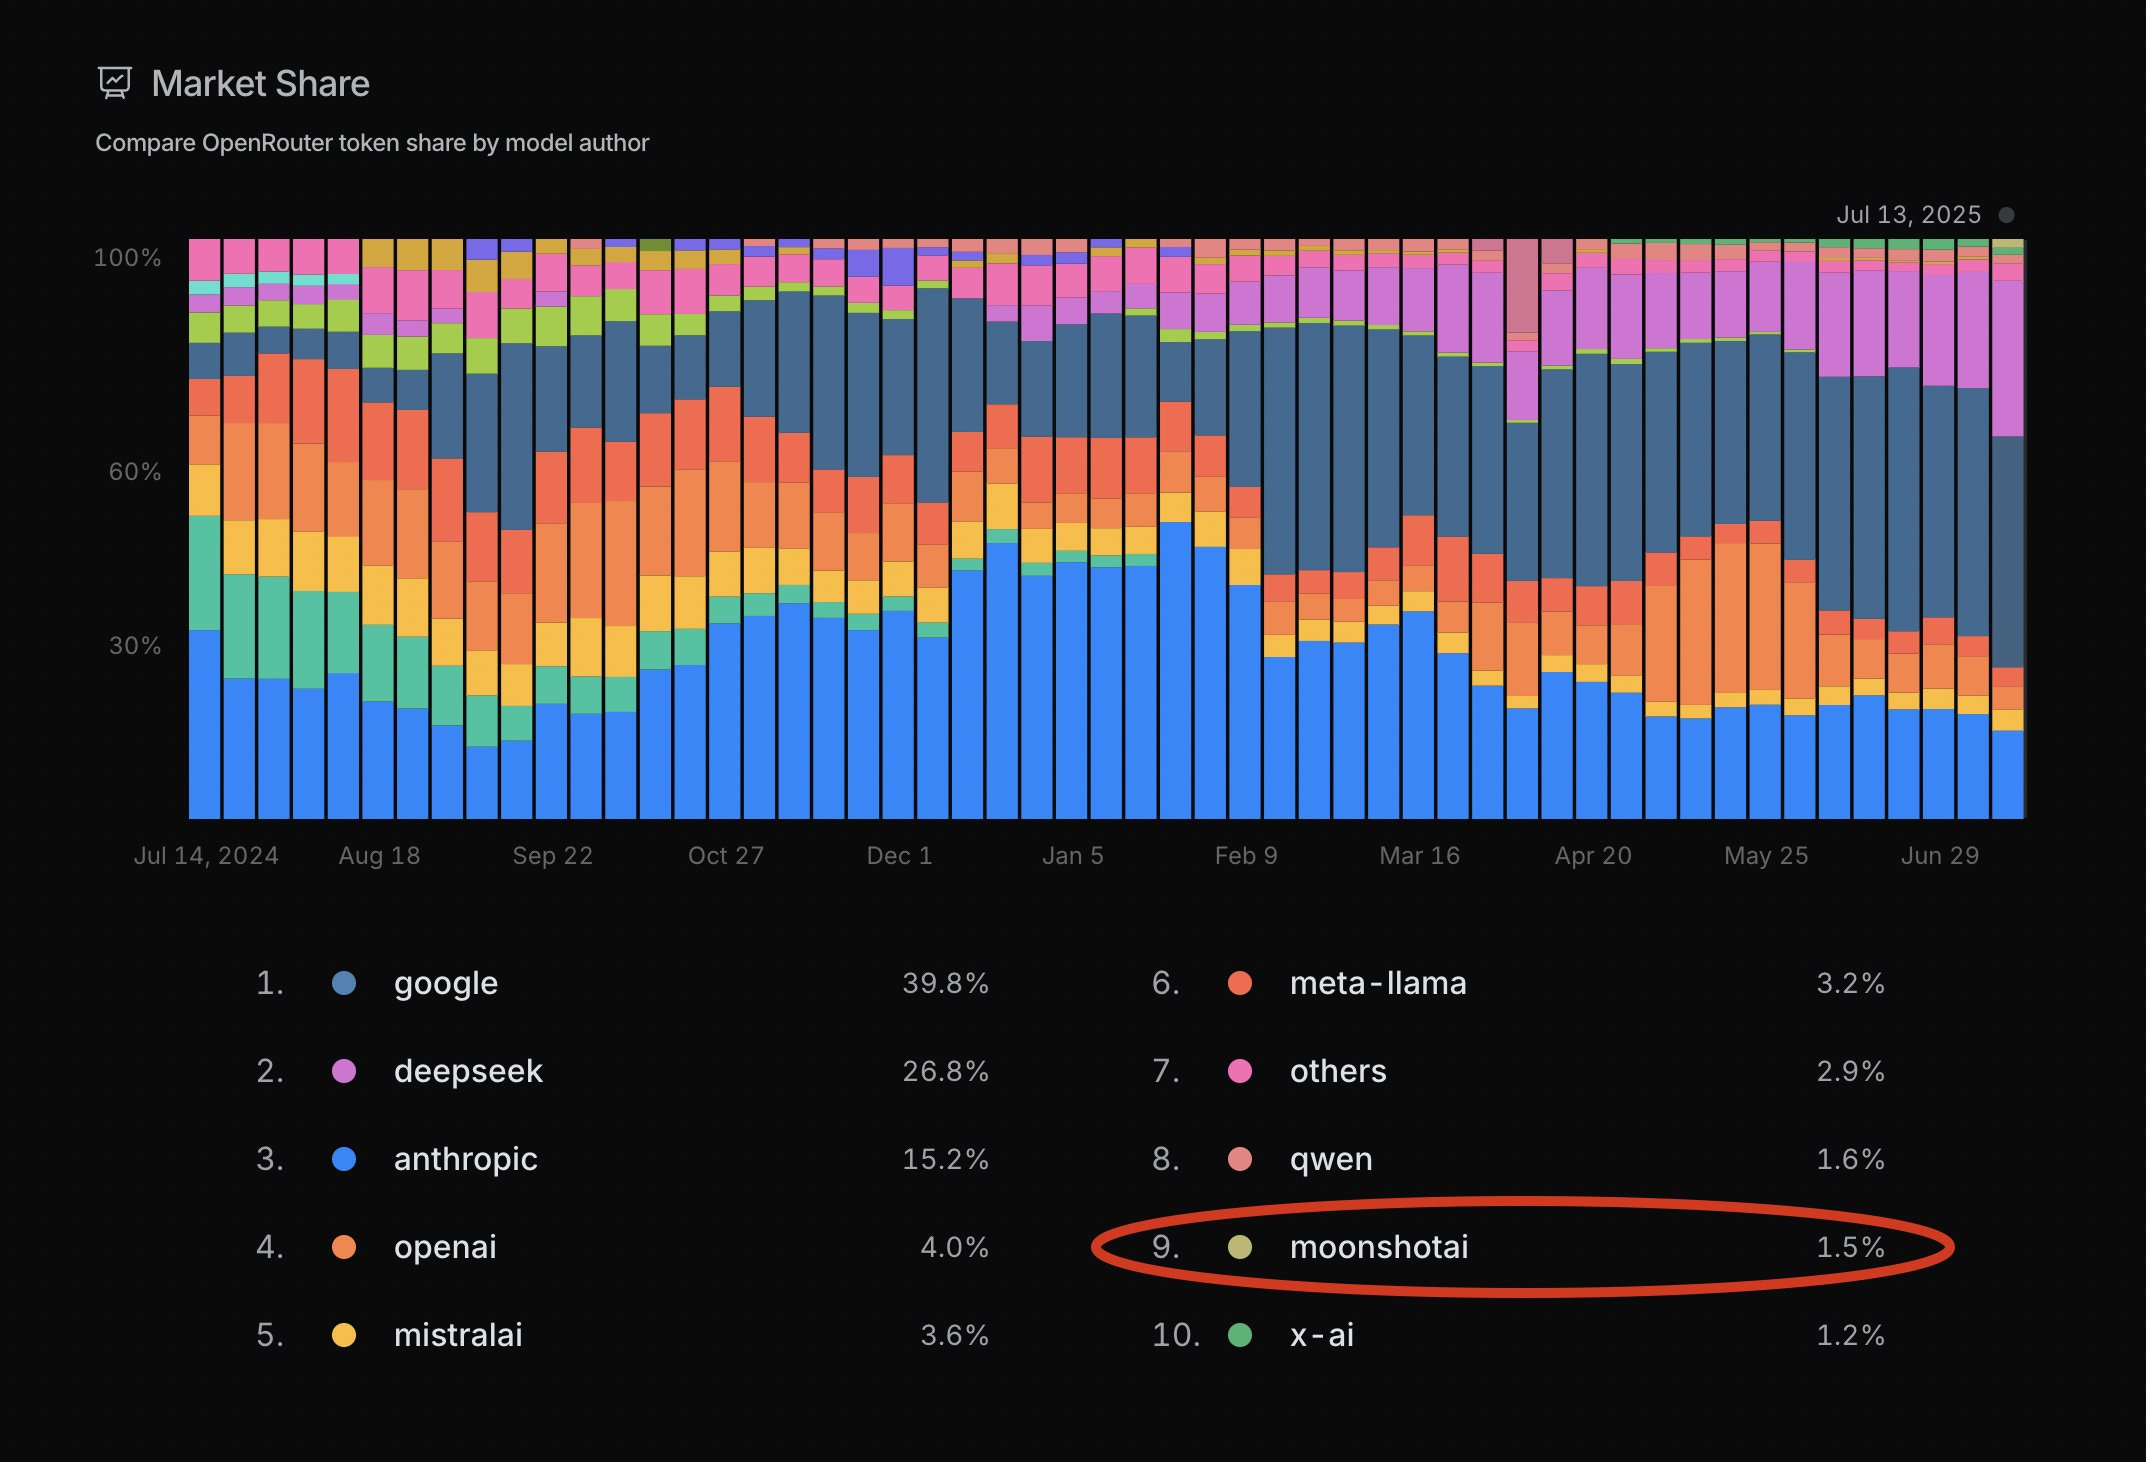Click the mistralai yellow legend dot
Image resolution: width=2146 pixels, height=1462 pixels.
[x=344, y=1335]
